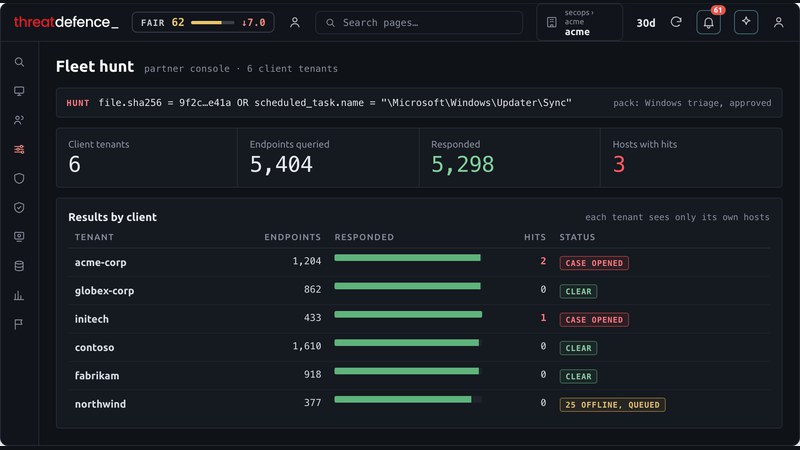Click CLEAR badge for globex-corp
Screen dimensions: 800x450
click(x=578, y=291)
